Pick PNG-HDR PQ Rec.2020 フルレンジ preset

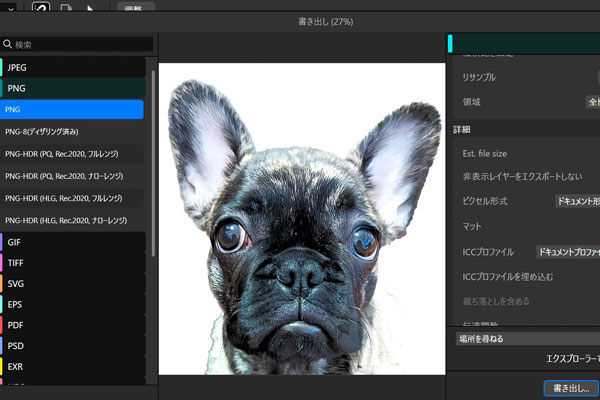[x=72, y=154]
